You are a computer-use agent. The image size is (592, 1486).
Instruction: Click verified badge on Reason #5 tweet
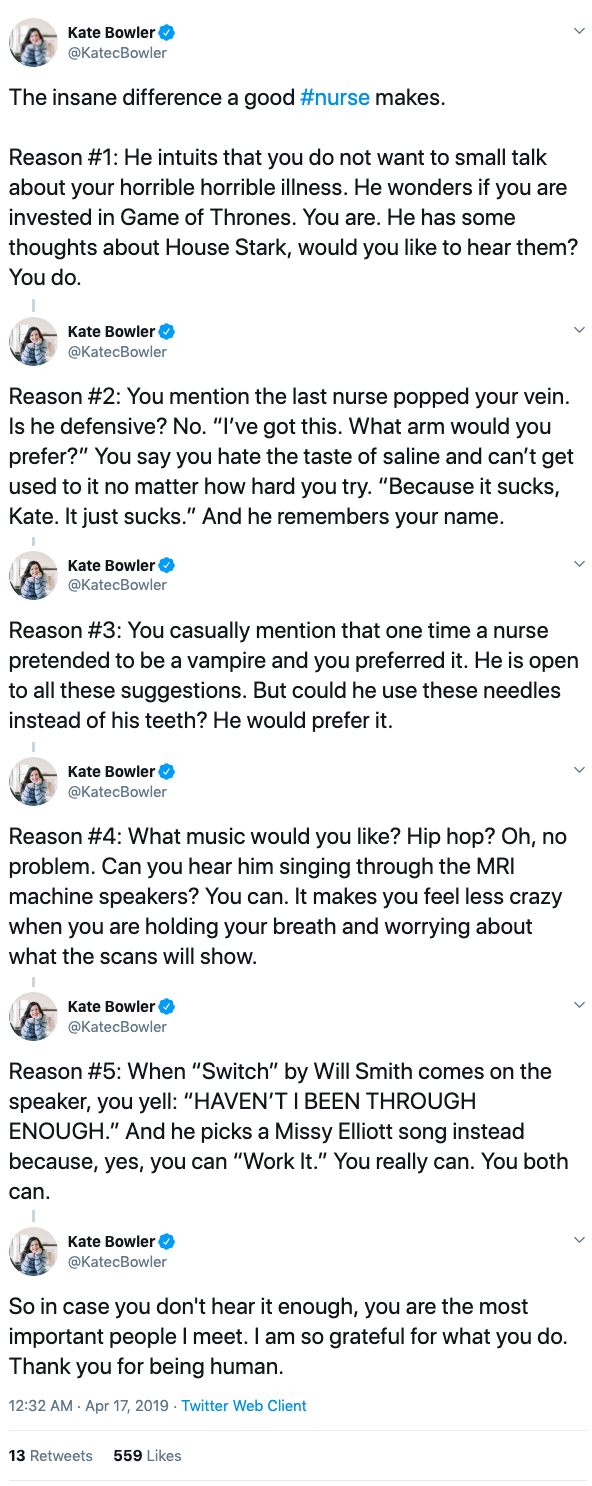click(168, 1006)
